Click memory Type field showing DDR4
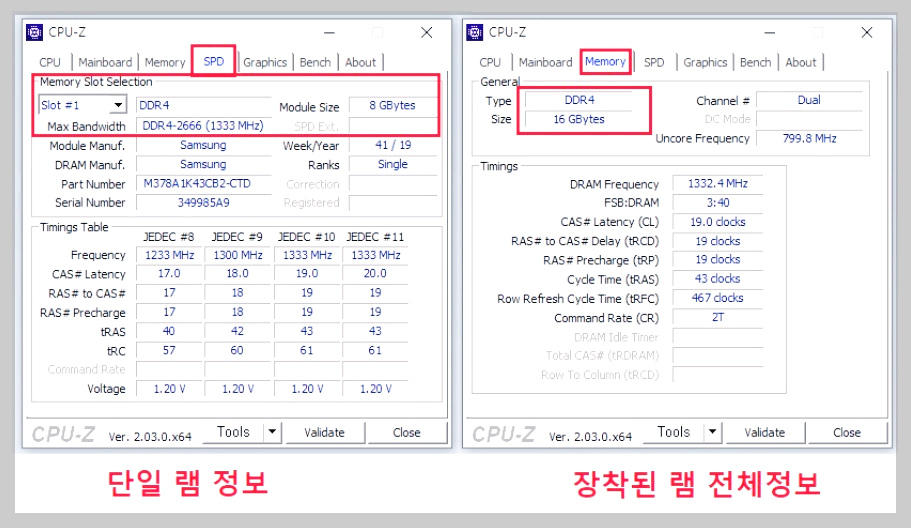The image size is (911, 528). (580, 100)
